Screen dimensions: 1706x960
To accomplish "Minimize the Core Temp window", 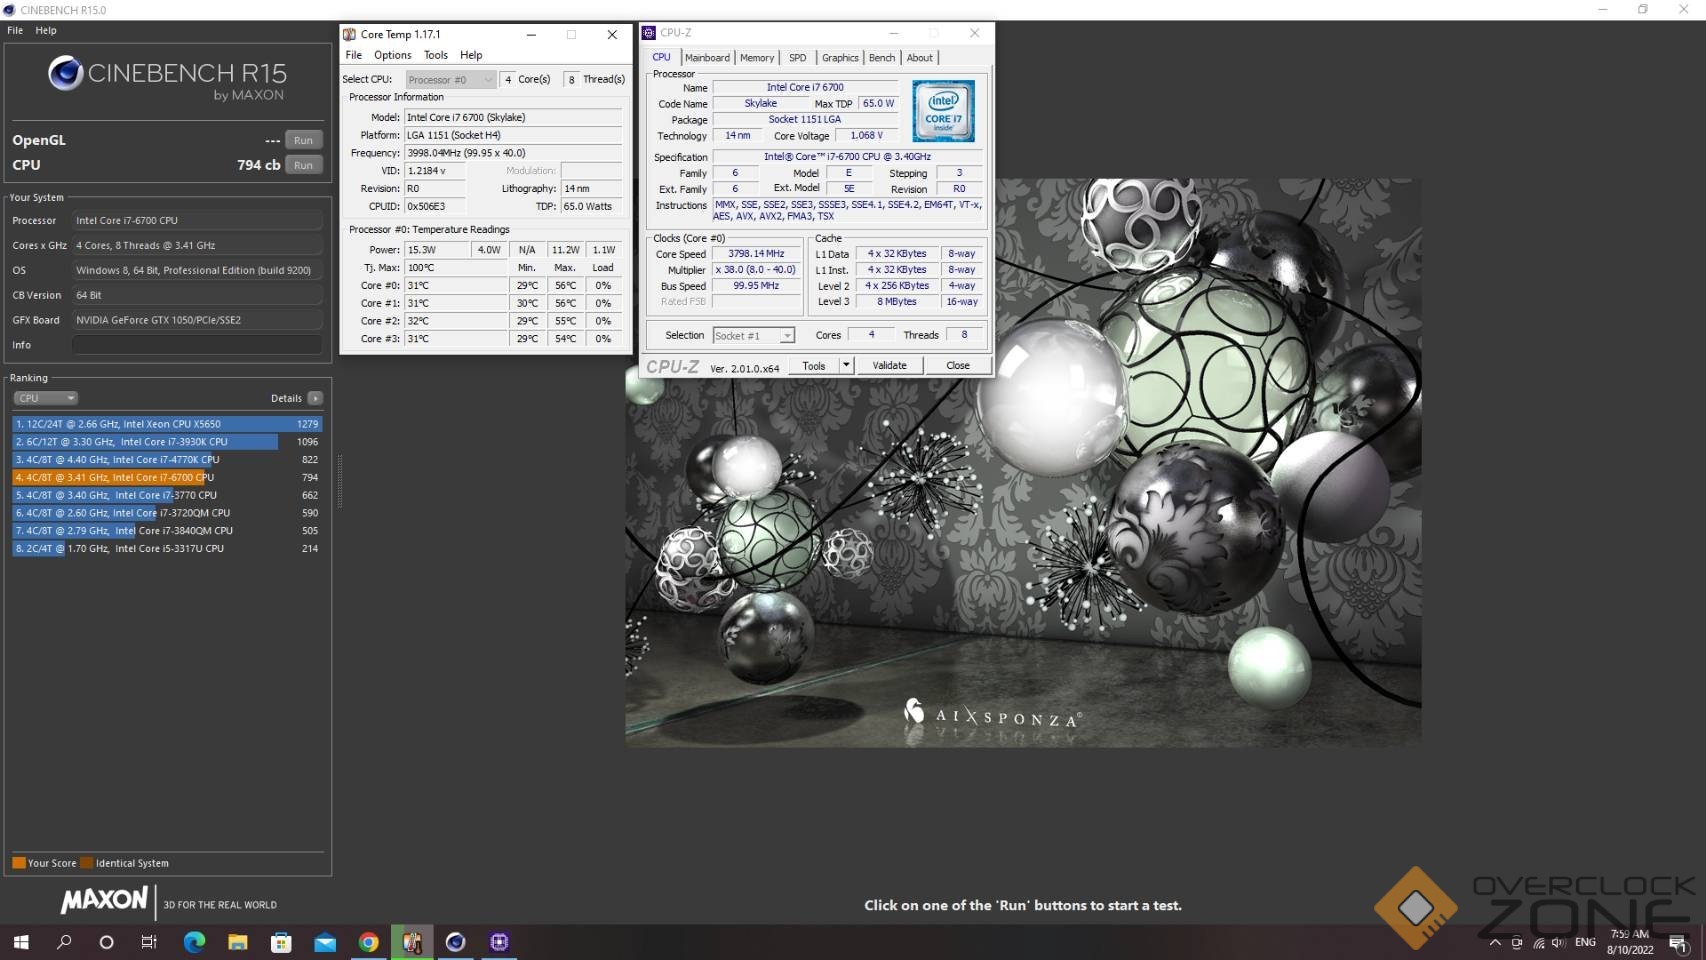I will point(531,34).
